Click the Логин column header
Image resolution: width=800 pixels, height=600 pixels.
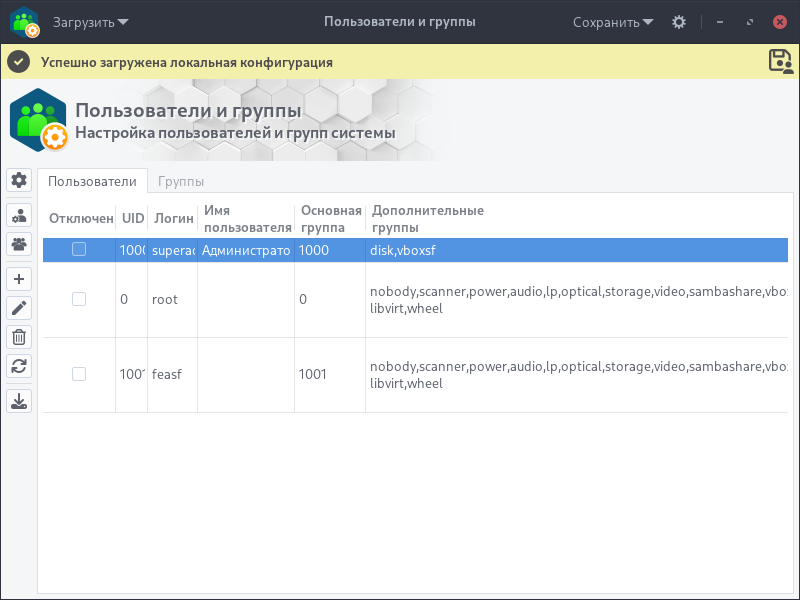point(170,218)
